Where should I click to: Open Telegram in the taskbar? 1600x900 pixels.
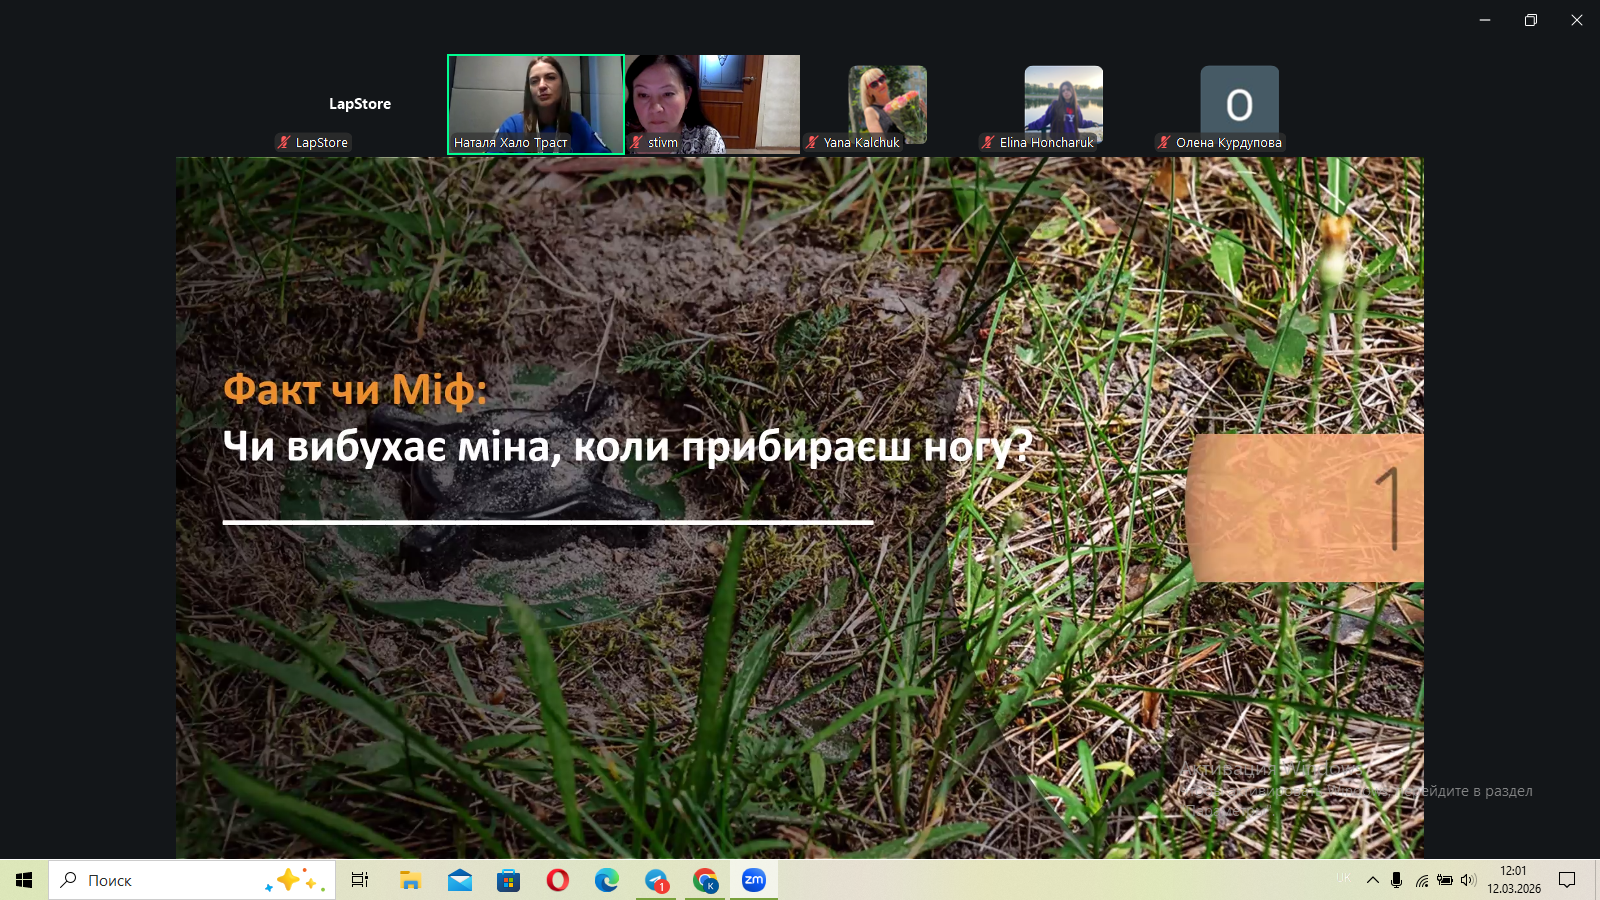[656, 880]
